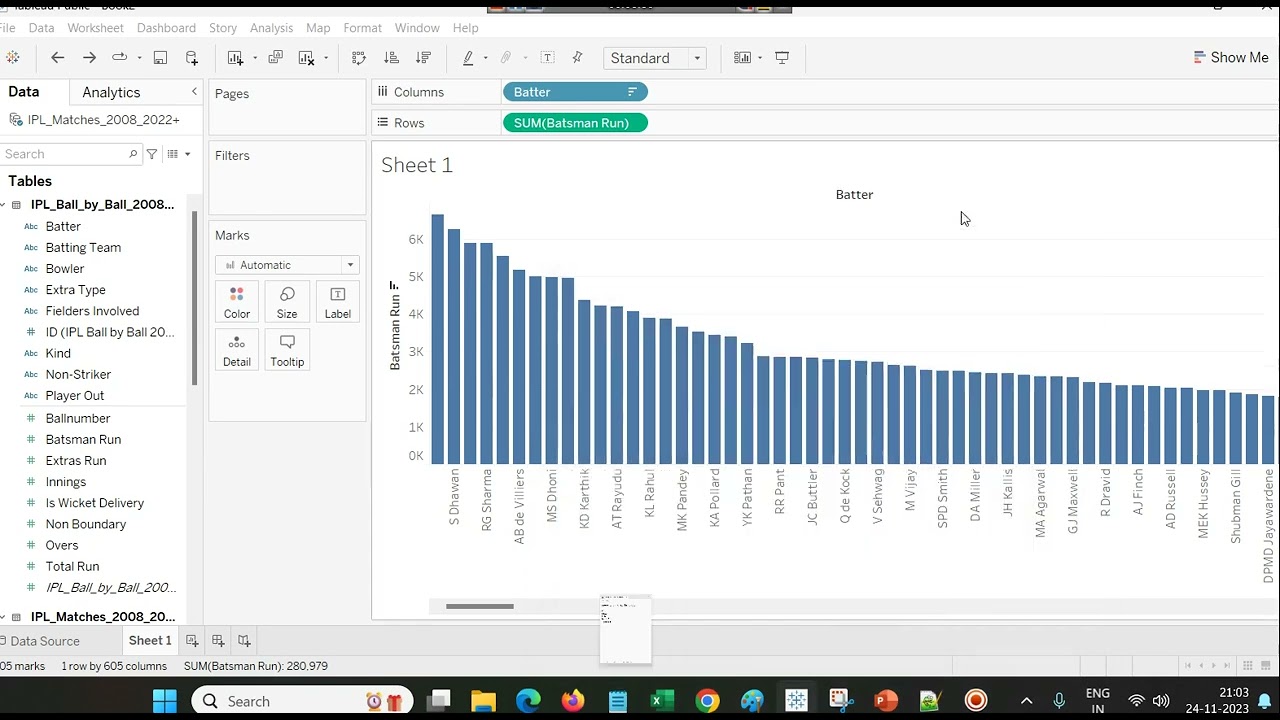Screen dimensions: 1280x720
Task: Toggle mark labels T icon
Action: [x=547, y=58]
